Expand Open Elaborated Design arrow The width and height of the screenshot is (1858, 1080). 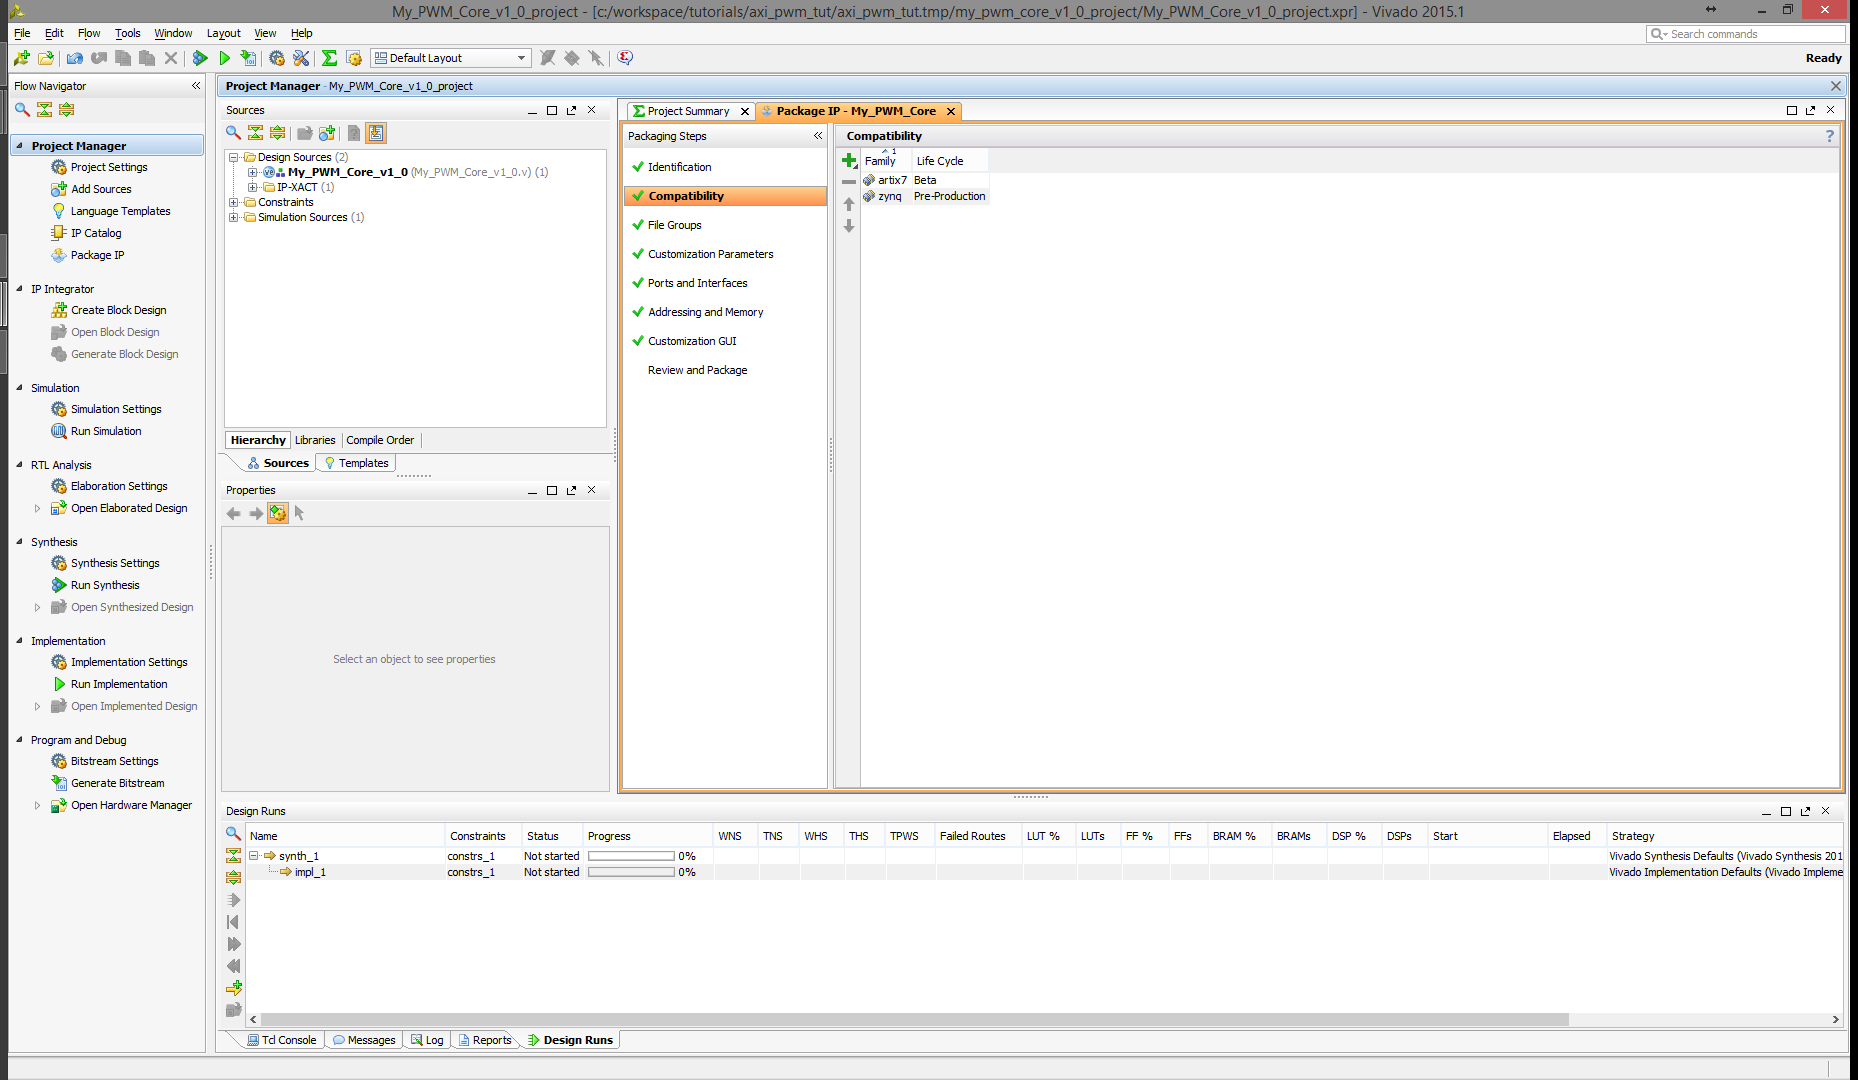click(x=38, y=508)
